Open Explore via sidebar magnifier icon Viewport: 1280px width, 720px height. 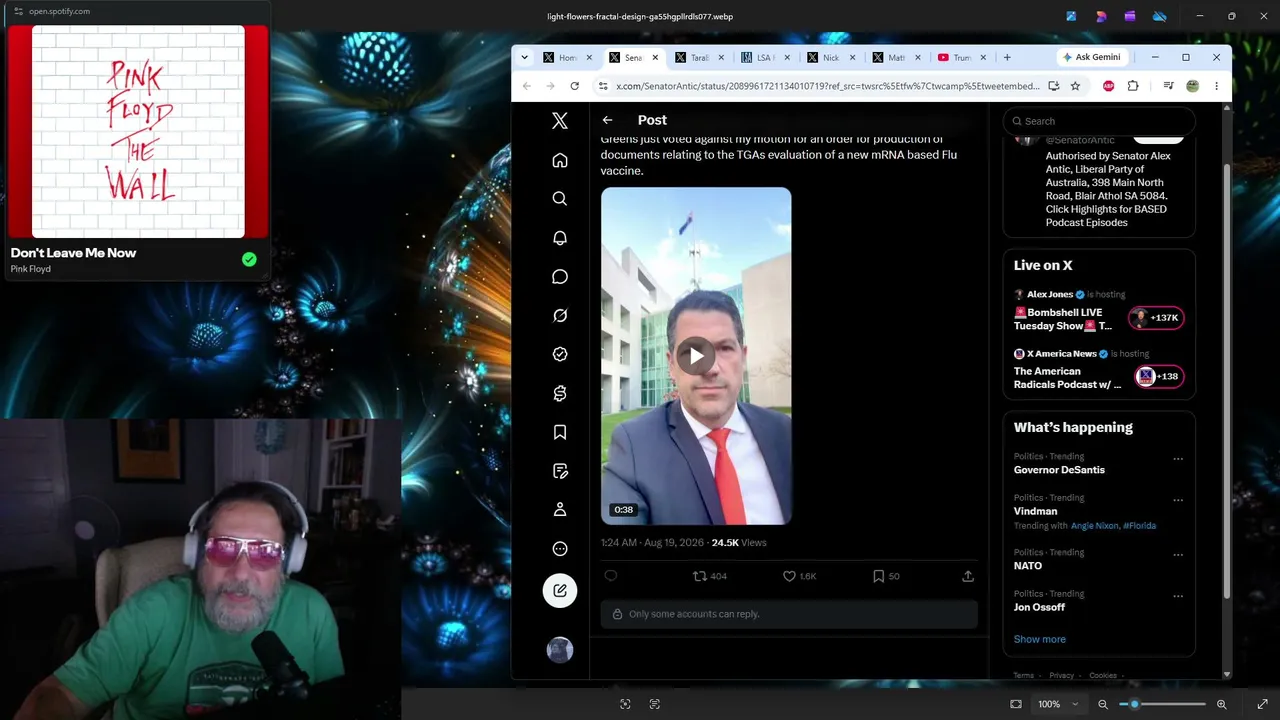pos(560,199)
